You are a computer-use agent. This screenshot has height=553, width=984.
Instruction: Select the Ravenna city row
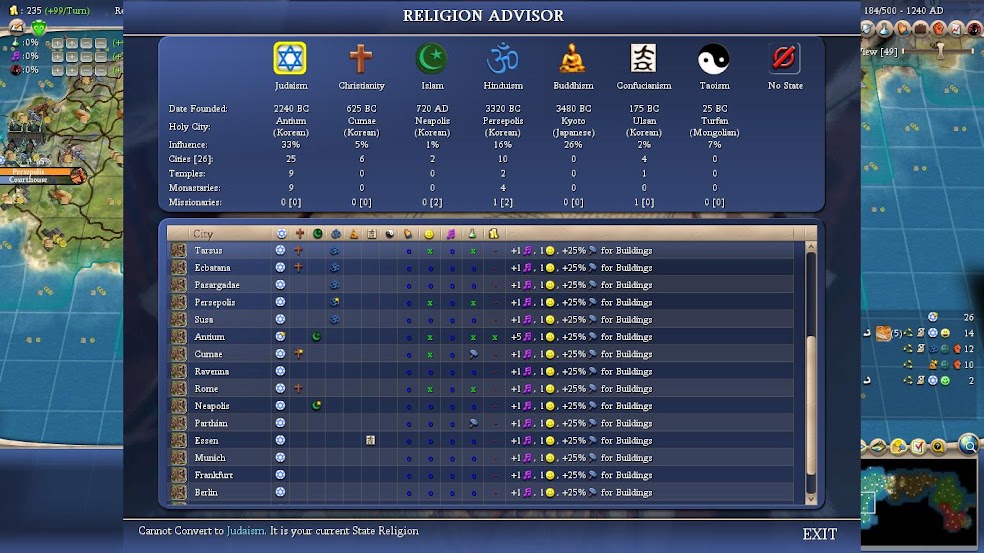[x=482, y=371]
